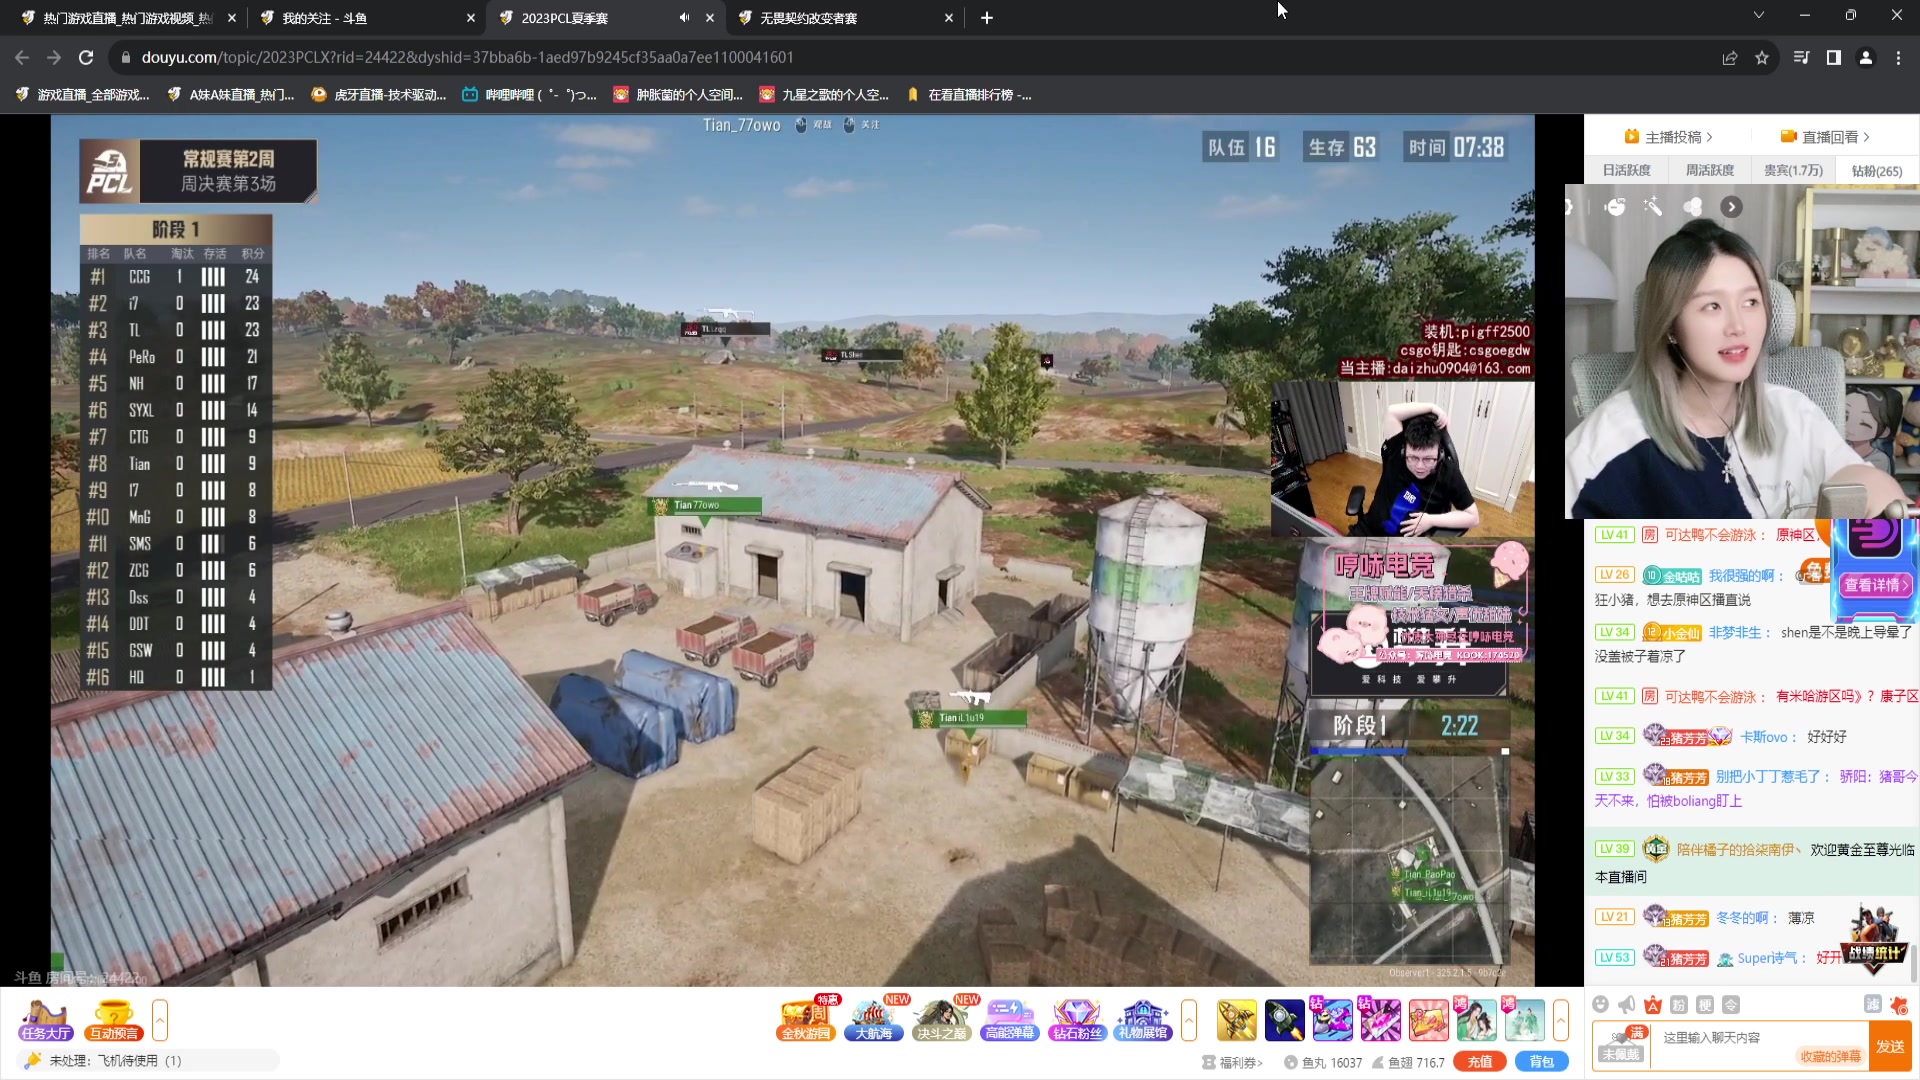Screen dimensions: 1920x1080
Task: Go back to the previous page
Action: [22, 58]
